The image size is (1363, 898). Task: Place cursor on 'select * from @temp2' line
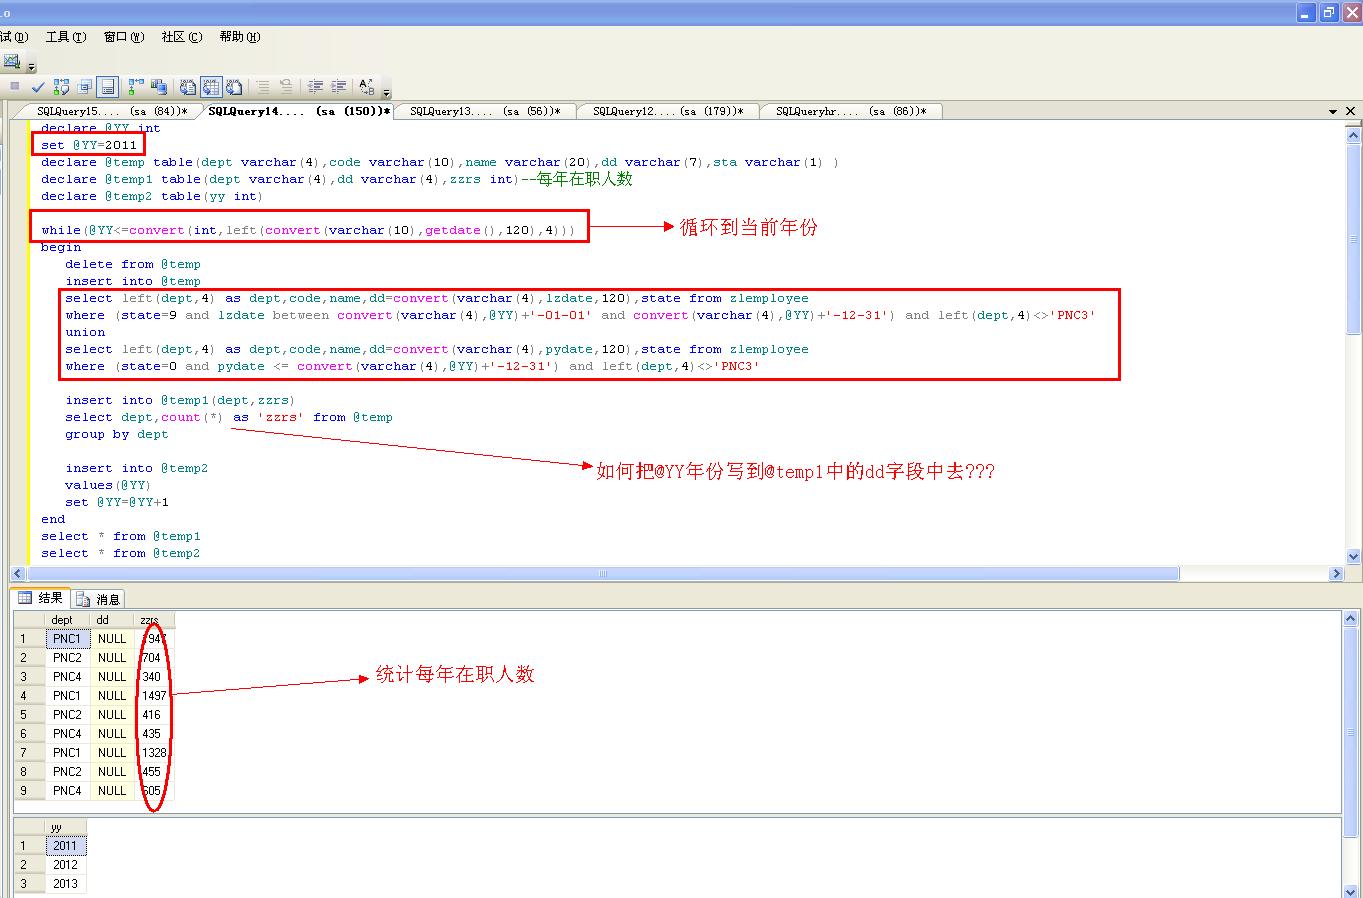(121, 553)
